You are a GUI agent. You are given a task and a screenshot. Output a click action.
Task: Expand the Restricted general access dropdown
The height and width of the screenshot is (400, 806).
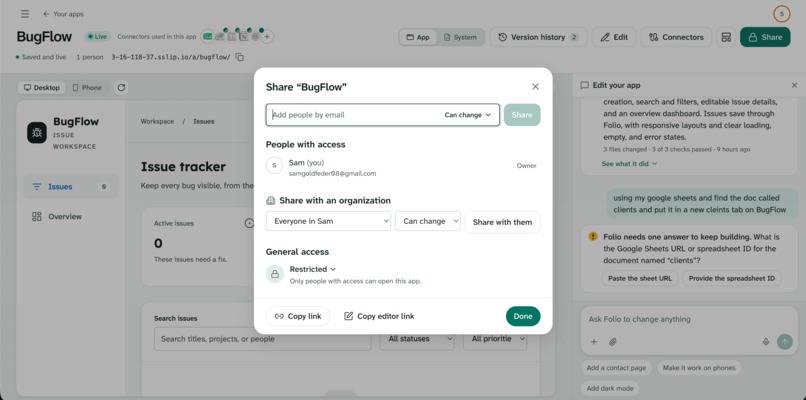(313, 269)
